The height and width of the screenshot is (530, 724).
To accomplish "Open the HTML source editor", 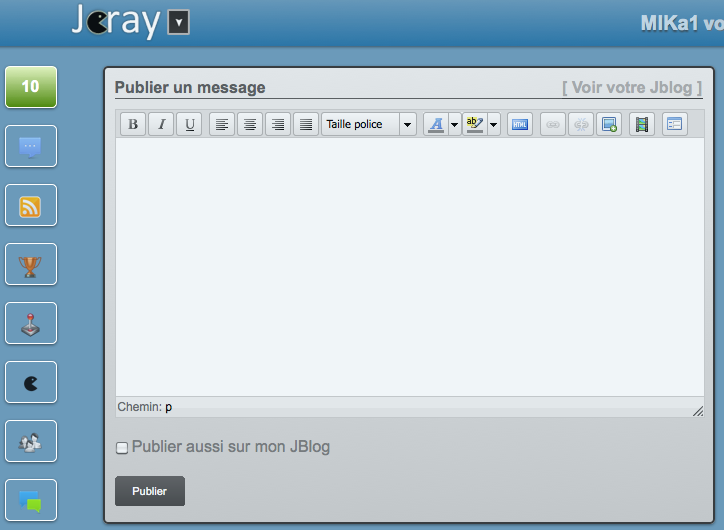I will point(520,124).
